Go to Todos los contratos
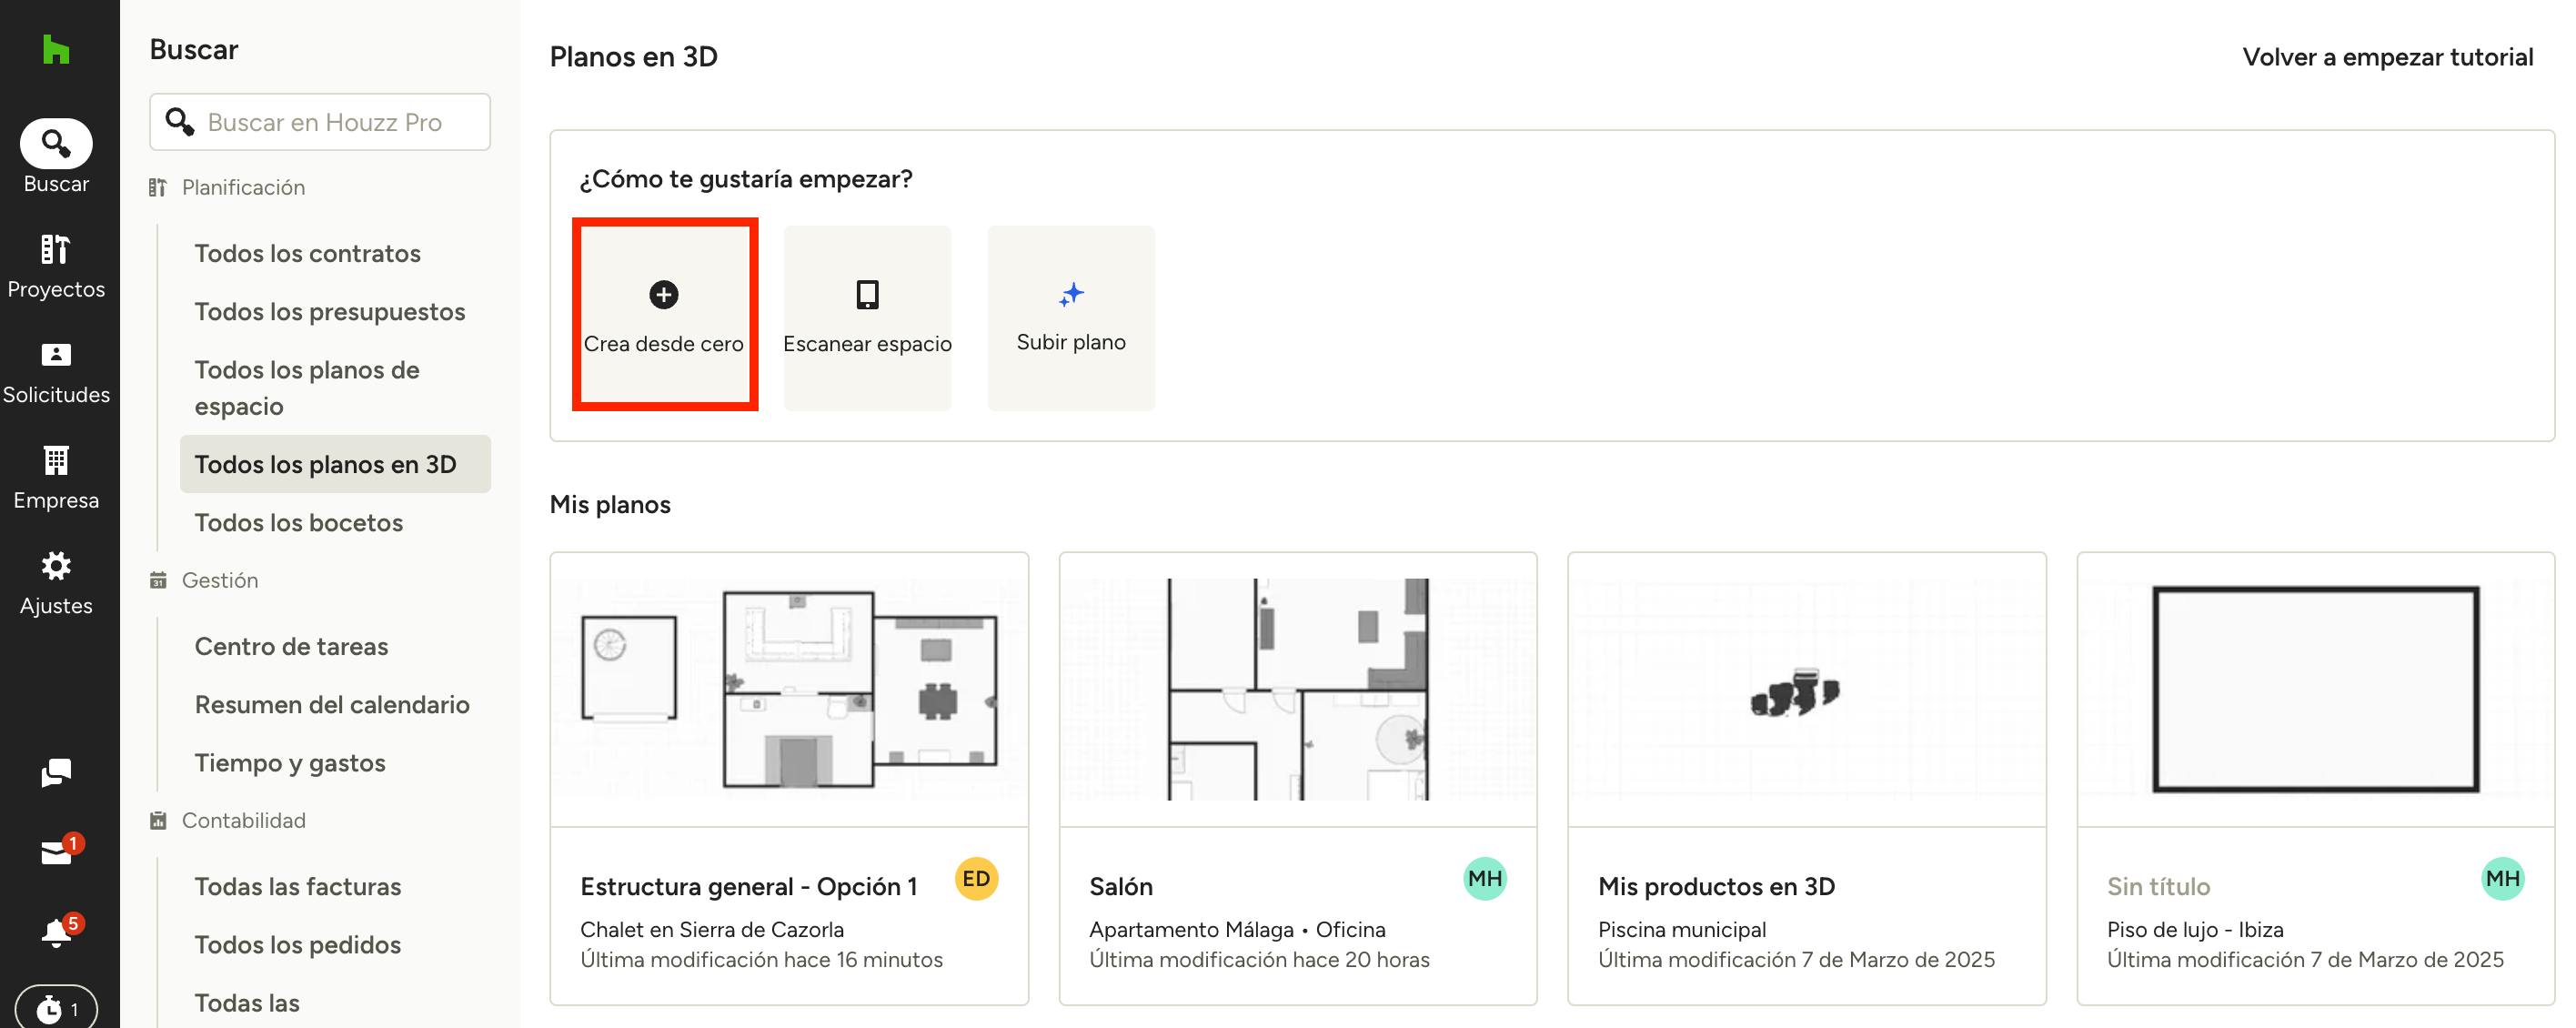The height and width of the screenshot is (1028, 2576). click(x=307, y=254)
